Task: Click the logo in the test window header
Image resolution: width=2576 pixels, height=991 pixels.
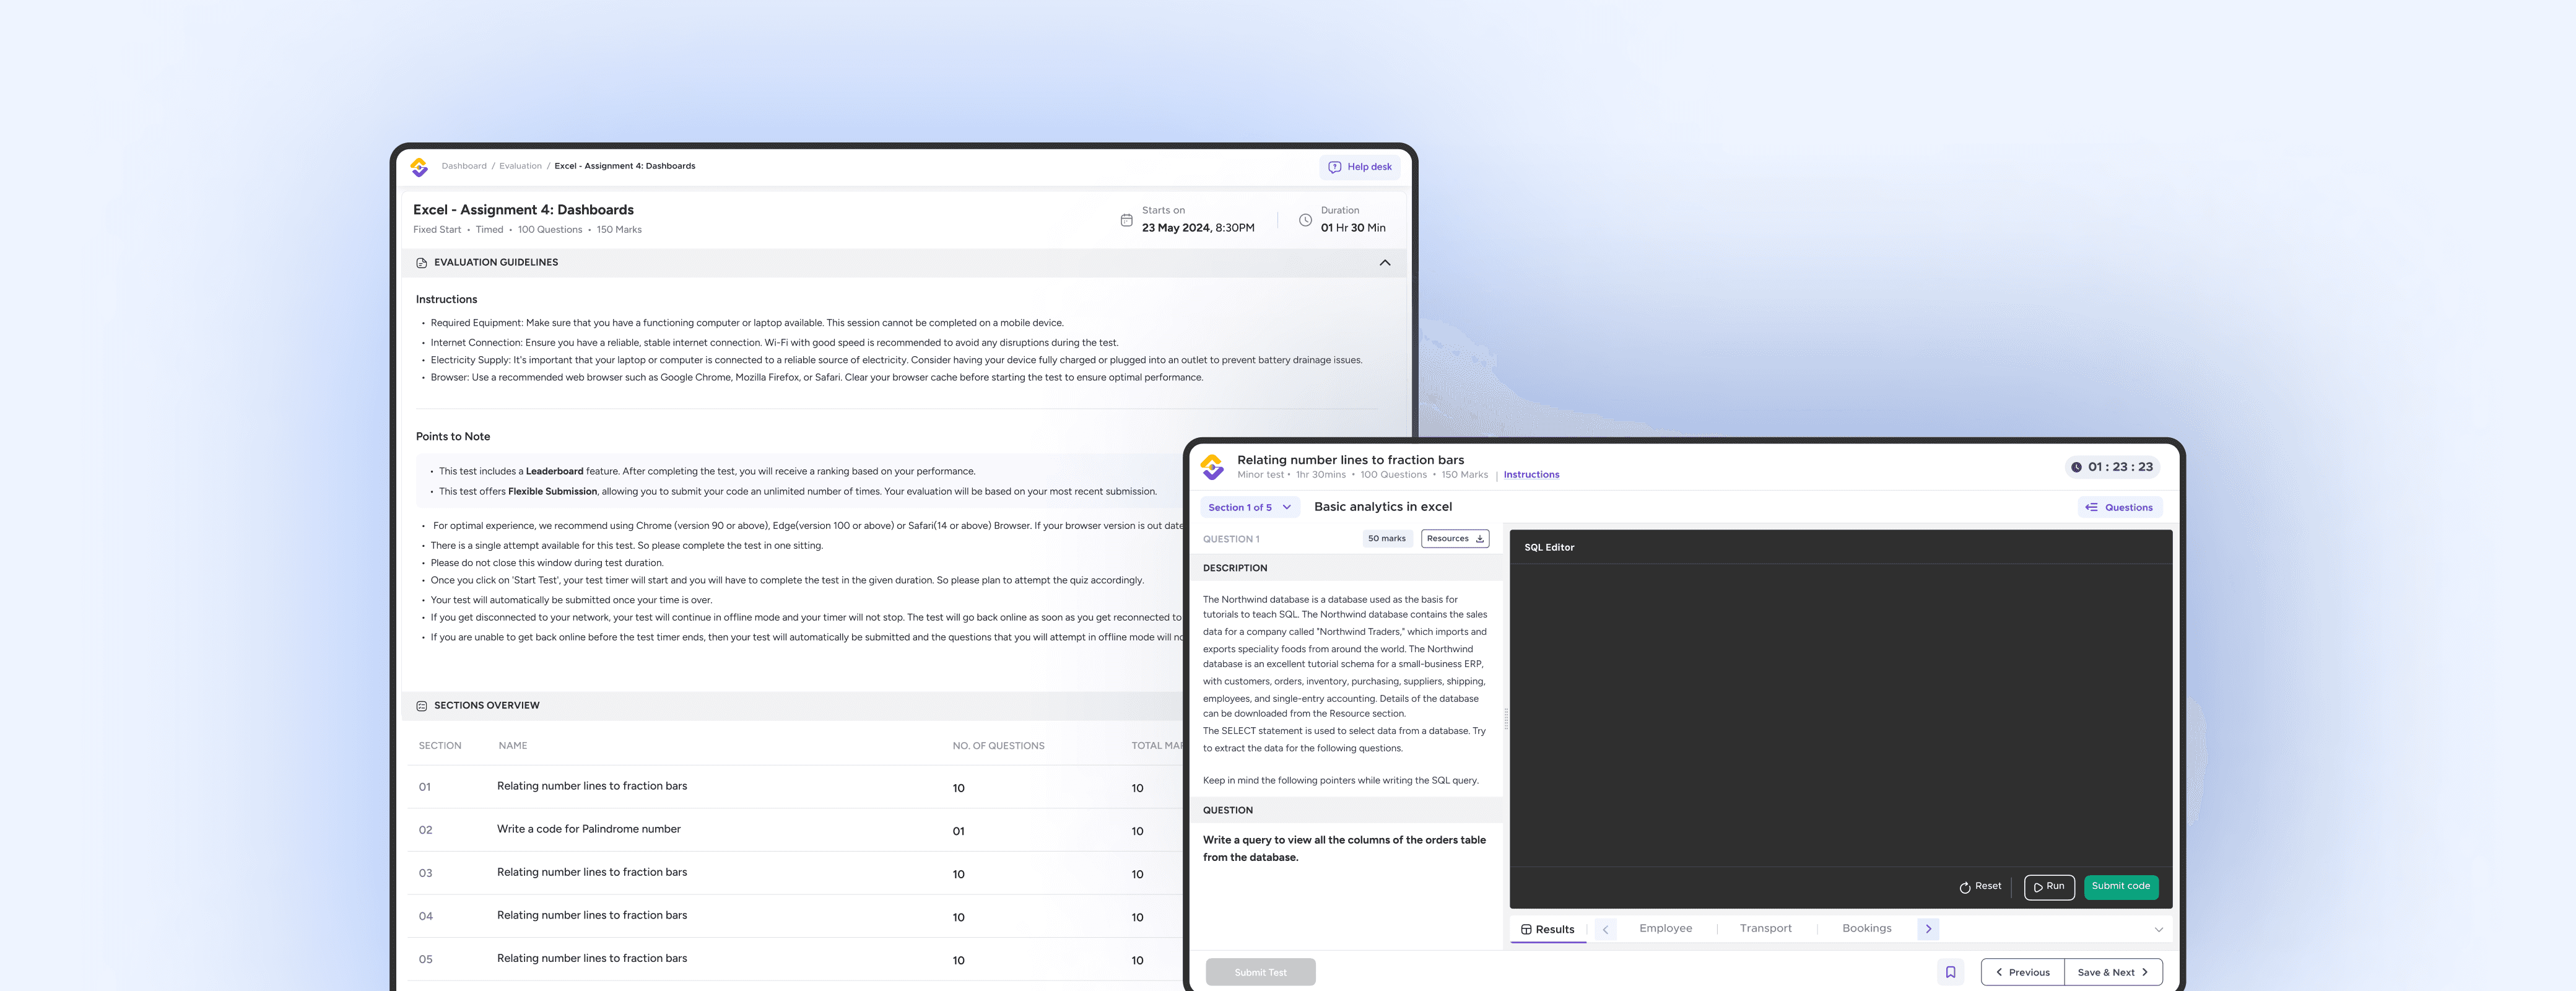Action: tap(1212, 467)
